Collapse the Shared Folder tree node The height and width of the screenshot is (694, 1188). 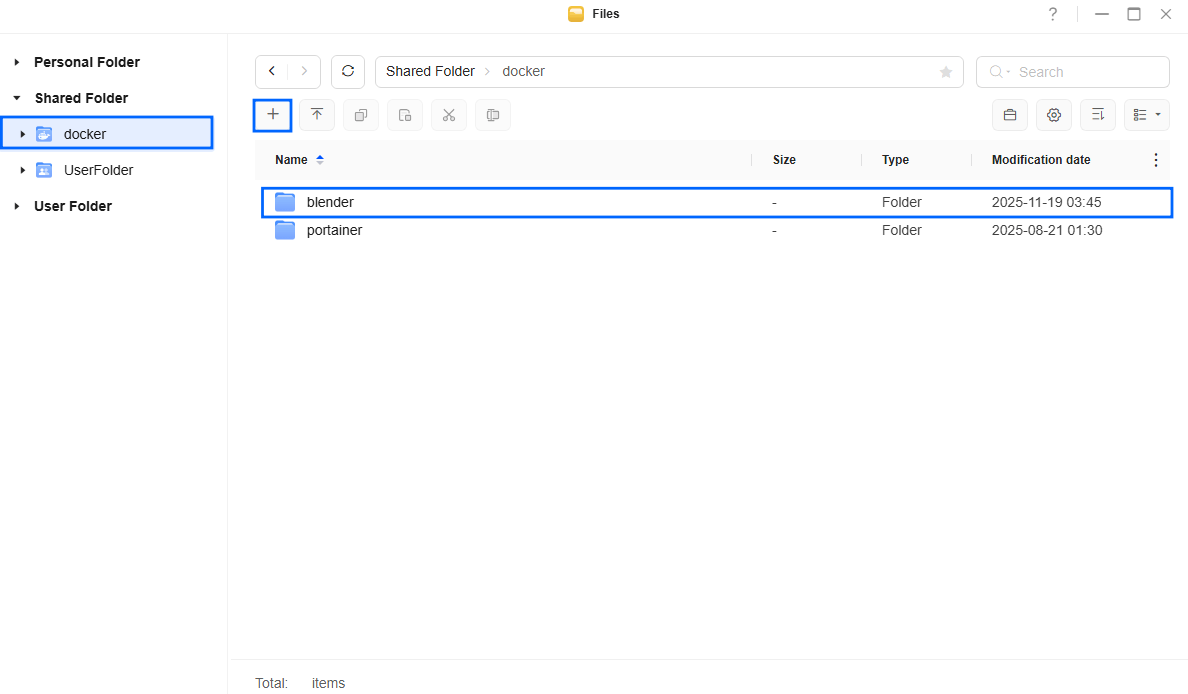[17, 98]
